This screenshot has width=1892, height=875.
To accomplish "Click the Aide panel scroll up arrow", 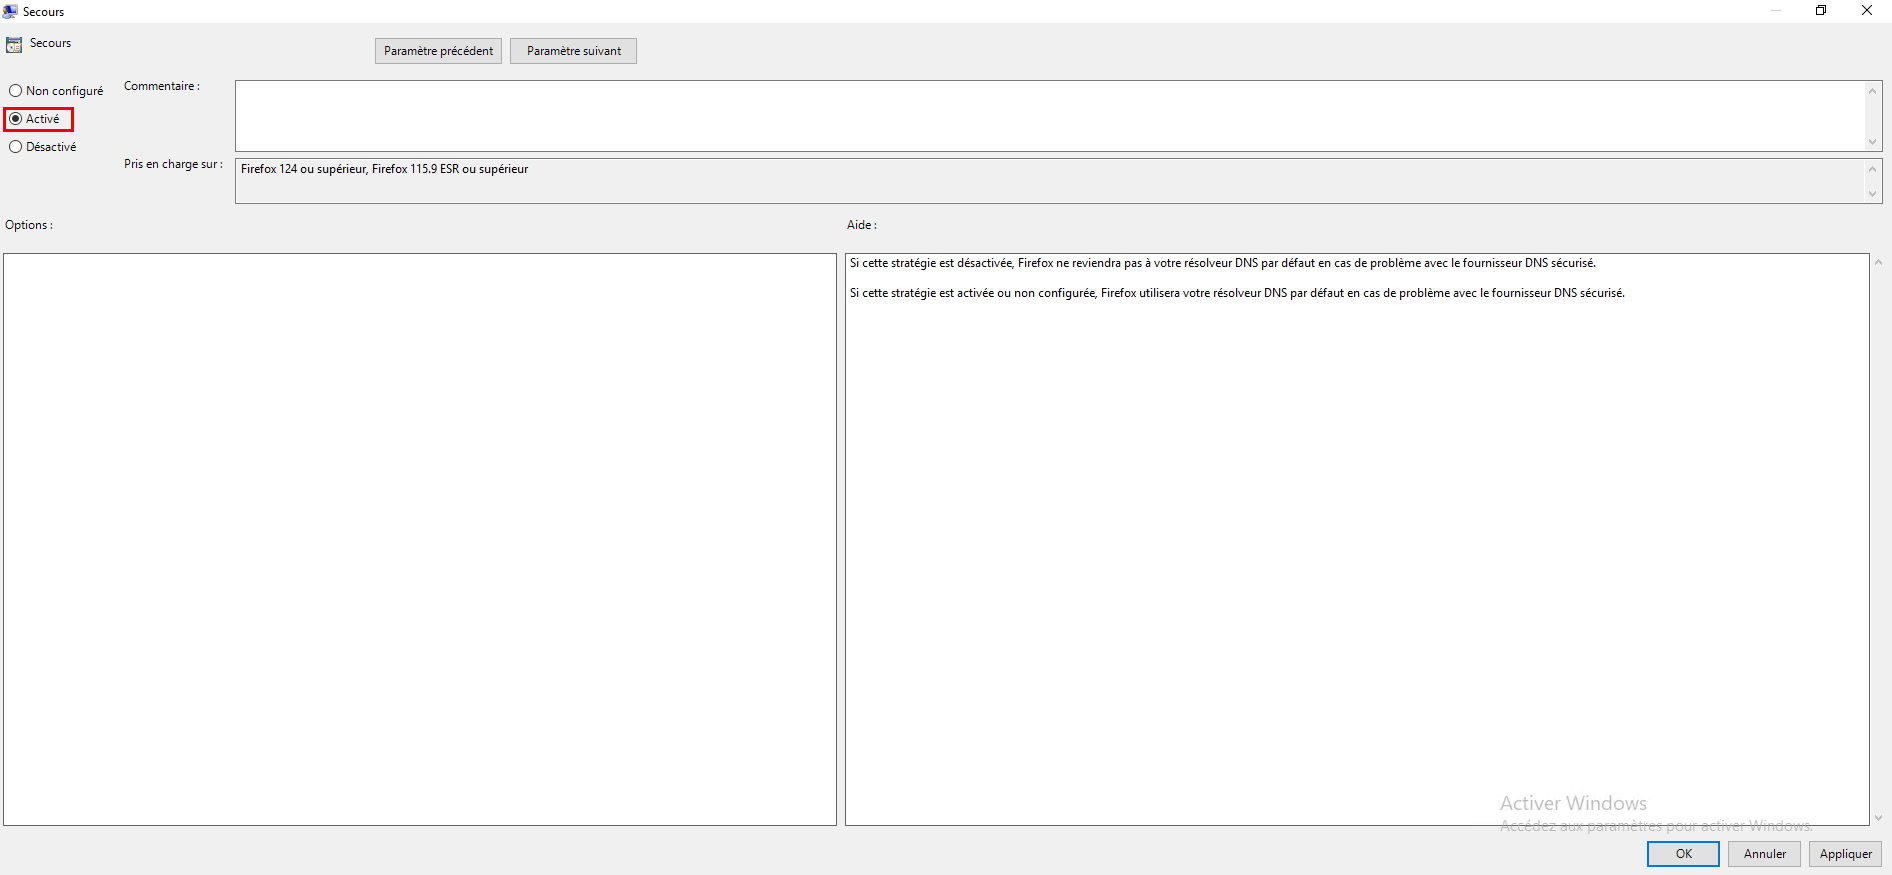I will 1878,263.
